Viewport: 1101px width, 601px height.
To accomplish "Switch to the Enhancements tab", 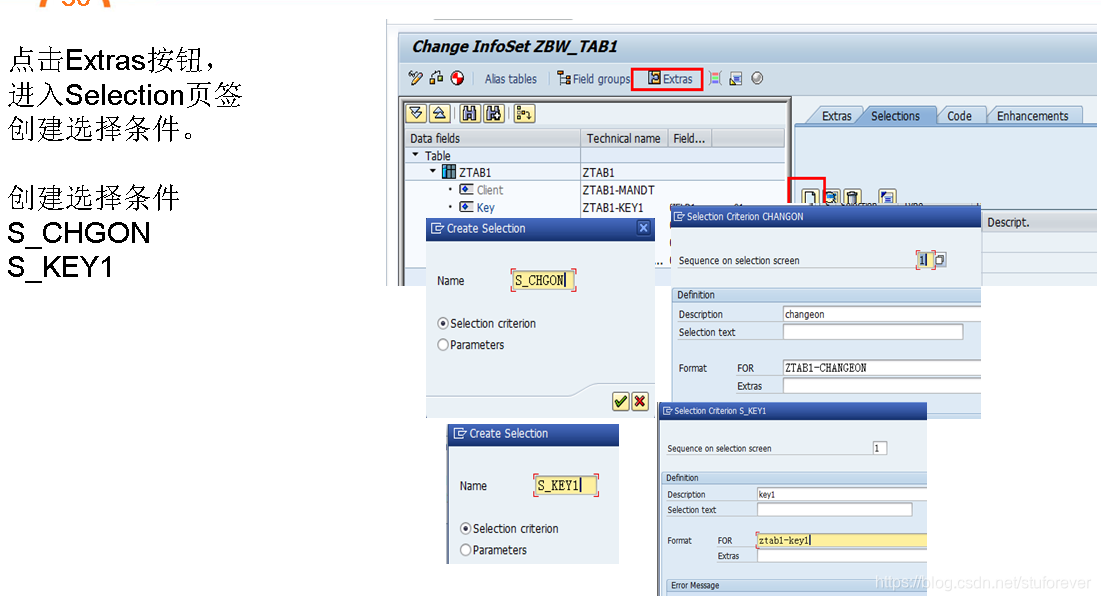I will pos(1032,116).
